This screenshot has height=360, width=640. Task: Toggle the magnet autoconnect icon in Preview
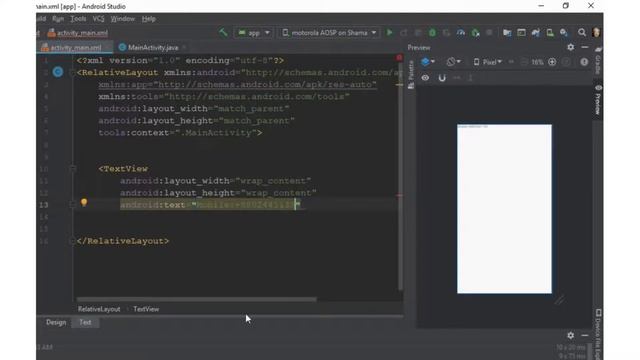pos(442,78)
